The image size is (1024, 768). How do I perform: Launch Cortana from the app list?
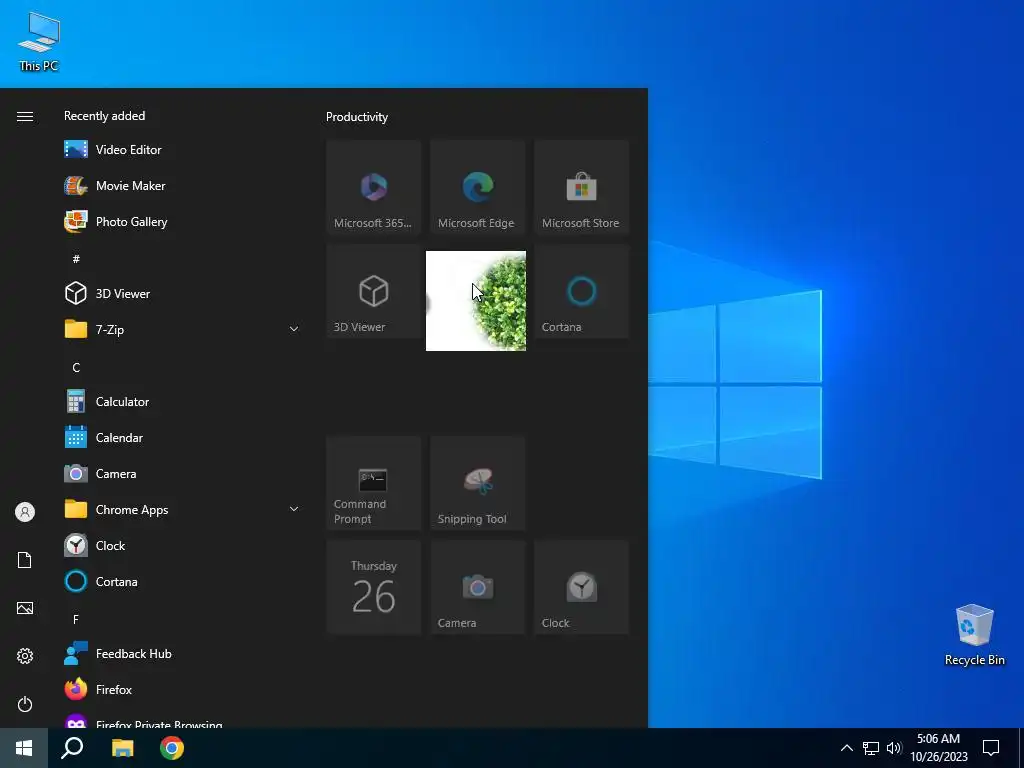coord(183,581)
